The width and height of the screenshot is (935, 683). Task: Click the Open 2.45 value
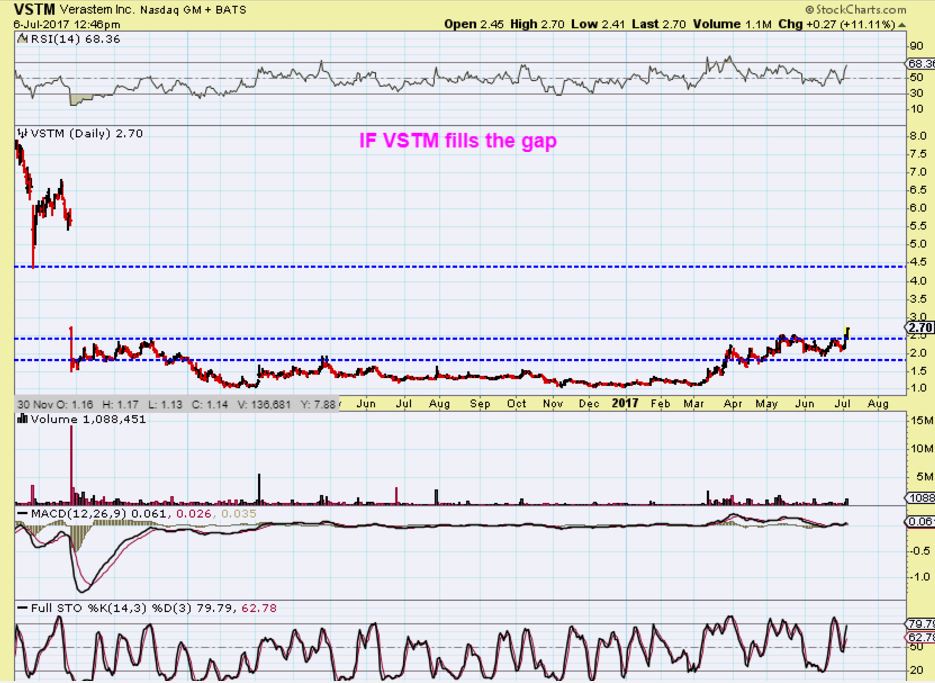point(474,24)
